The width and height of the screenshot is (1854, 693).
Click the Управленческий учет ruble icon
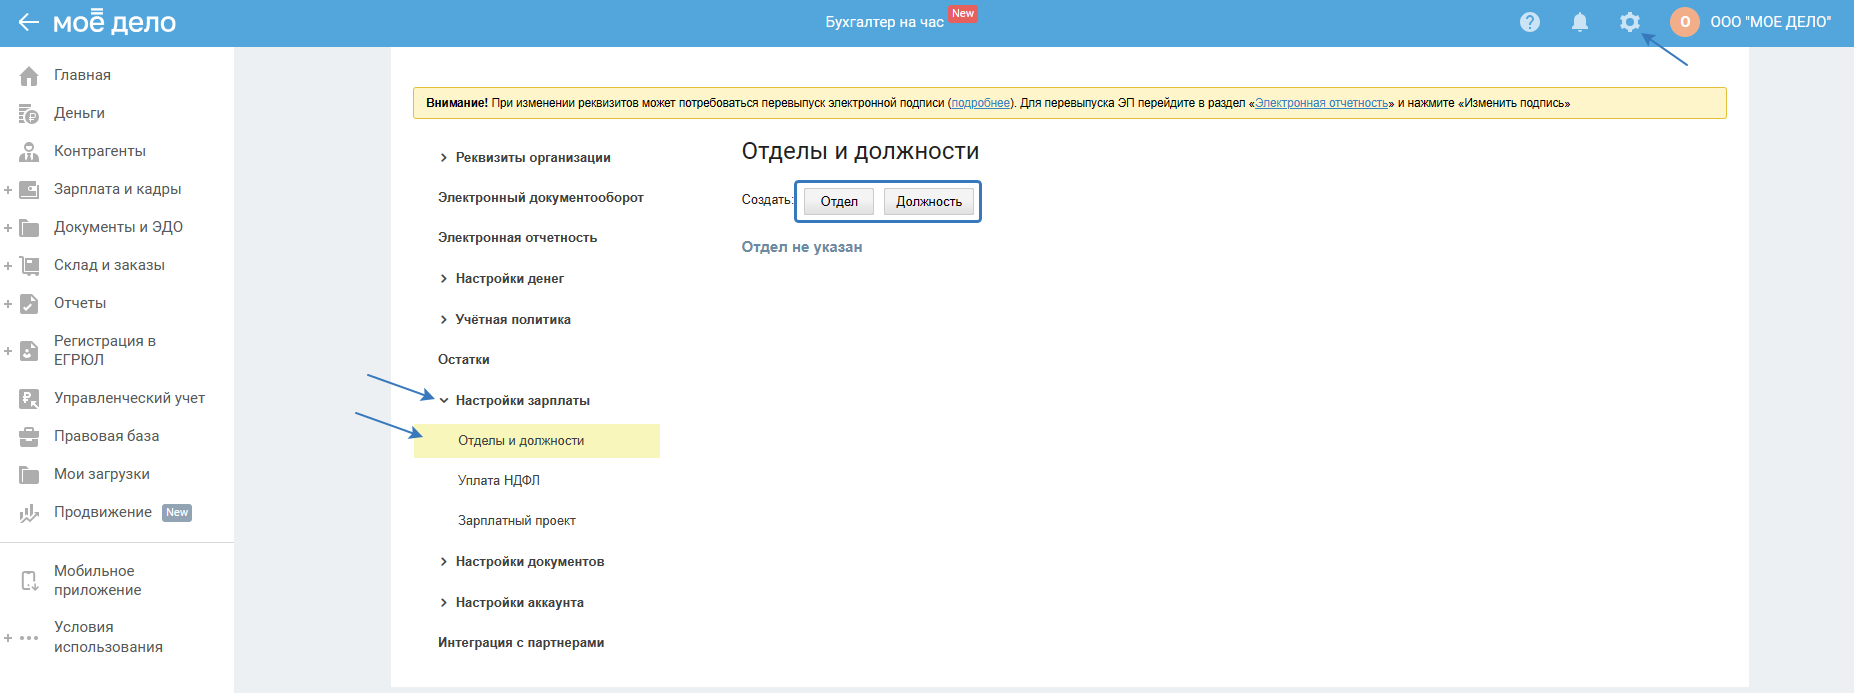29,399
